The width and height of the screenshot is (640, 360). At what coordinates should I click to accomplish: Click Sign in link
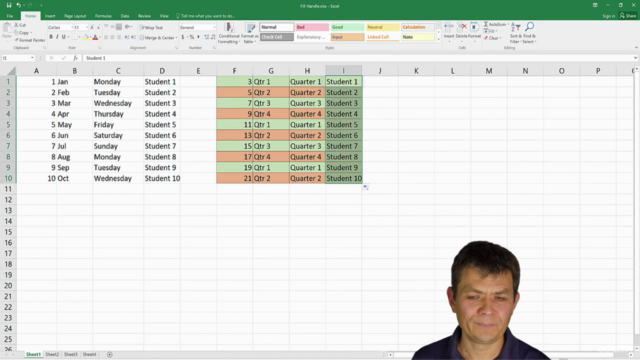point(609,16)
